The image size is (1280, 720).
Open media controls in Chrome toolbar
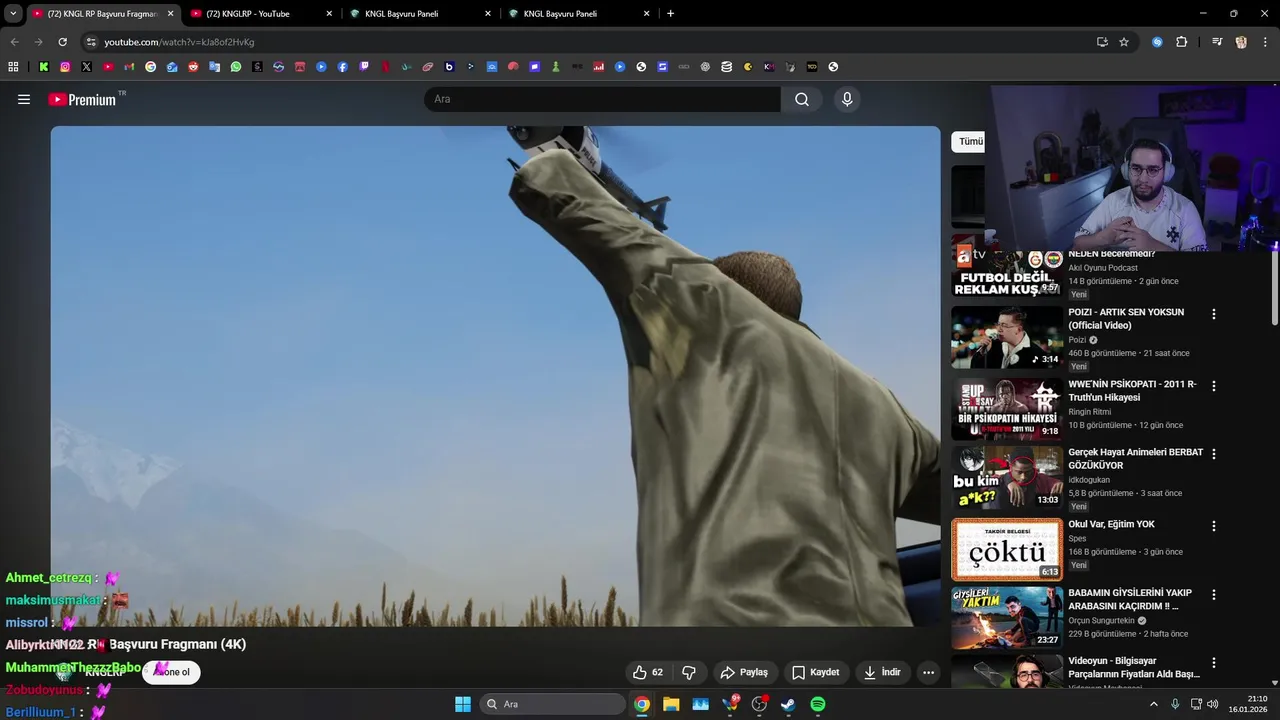click(1217, 42)
